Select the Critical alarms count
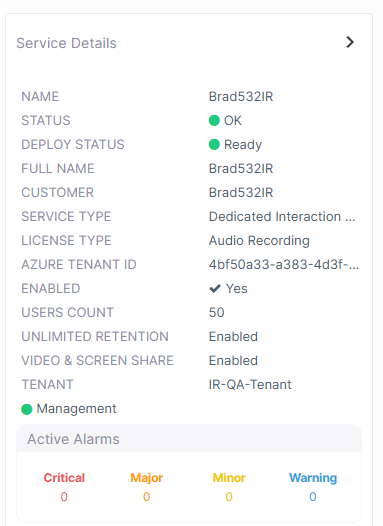This screenshot has height=526, width=383. point(64,497)
